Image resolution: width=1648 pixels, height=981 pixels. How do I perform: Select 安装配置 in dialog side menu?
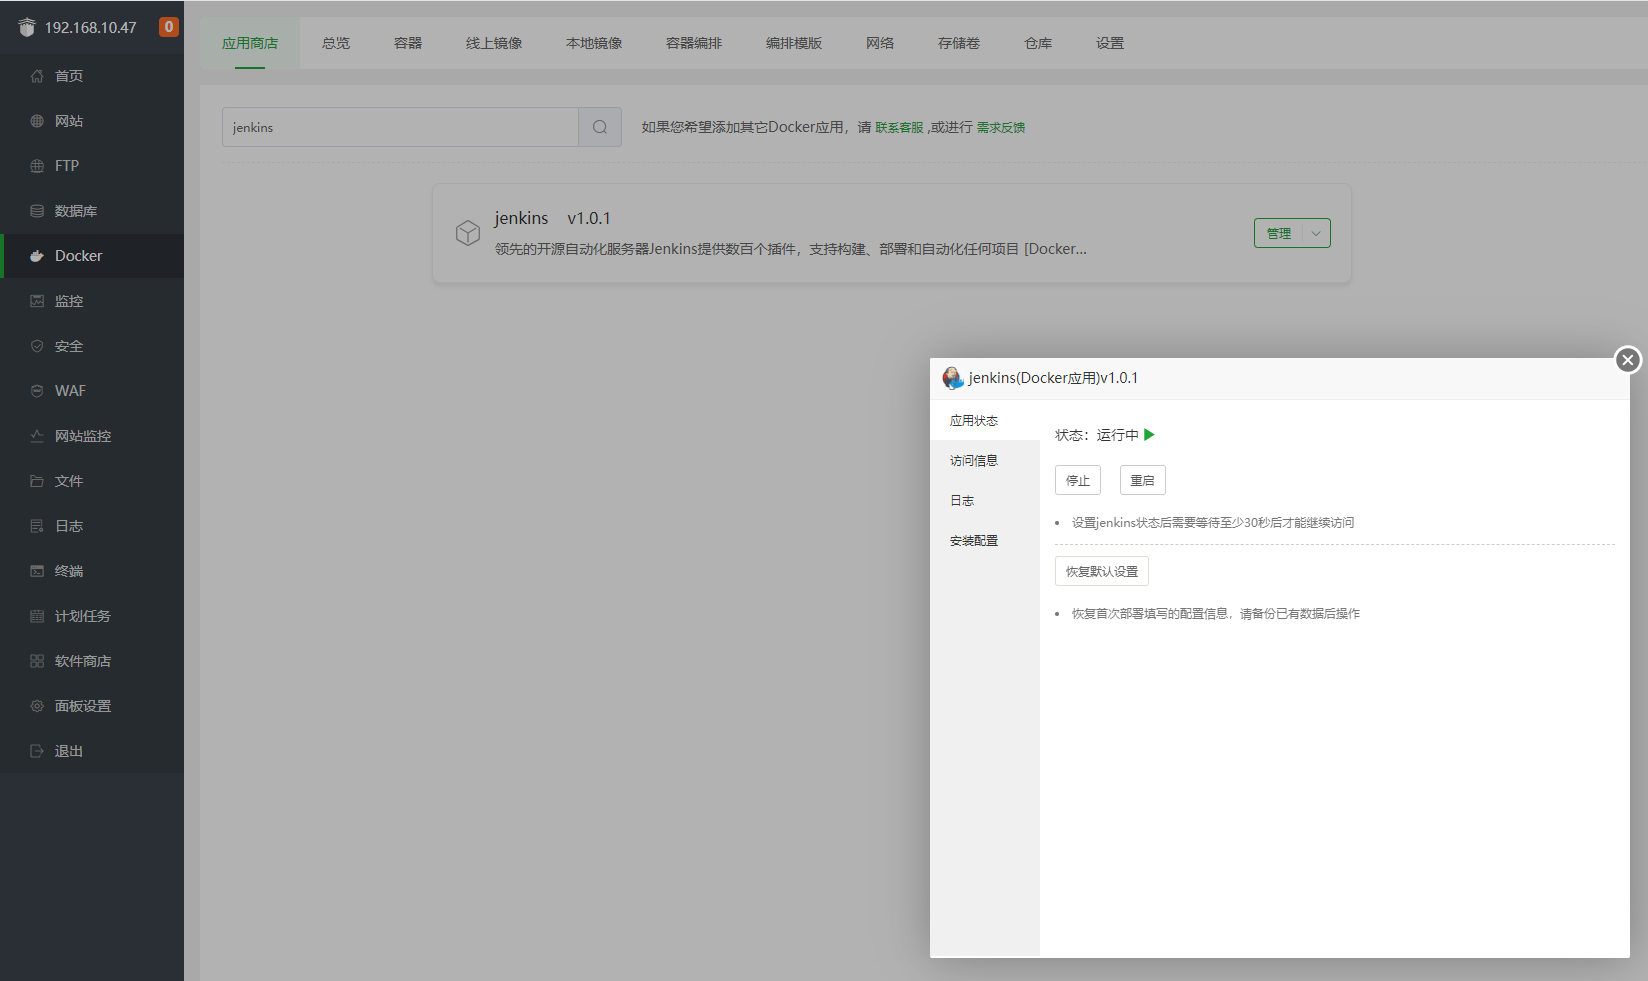(985, 540)
